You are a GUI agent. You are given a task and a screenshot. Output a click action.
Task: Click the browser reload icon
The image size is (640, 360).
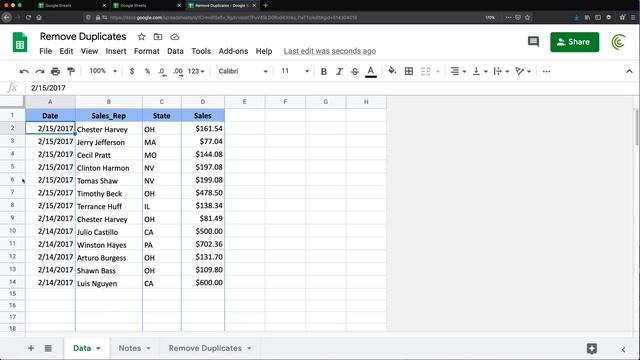[x=28, y=18]
